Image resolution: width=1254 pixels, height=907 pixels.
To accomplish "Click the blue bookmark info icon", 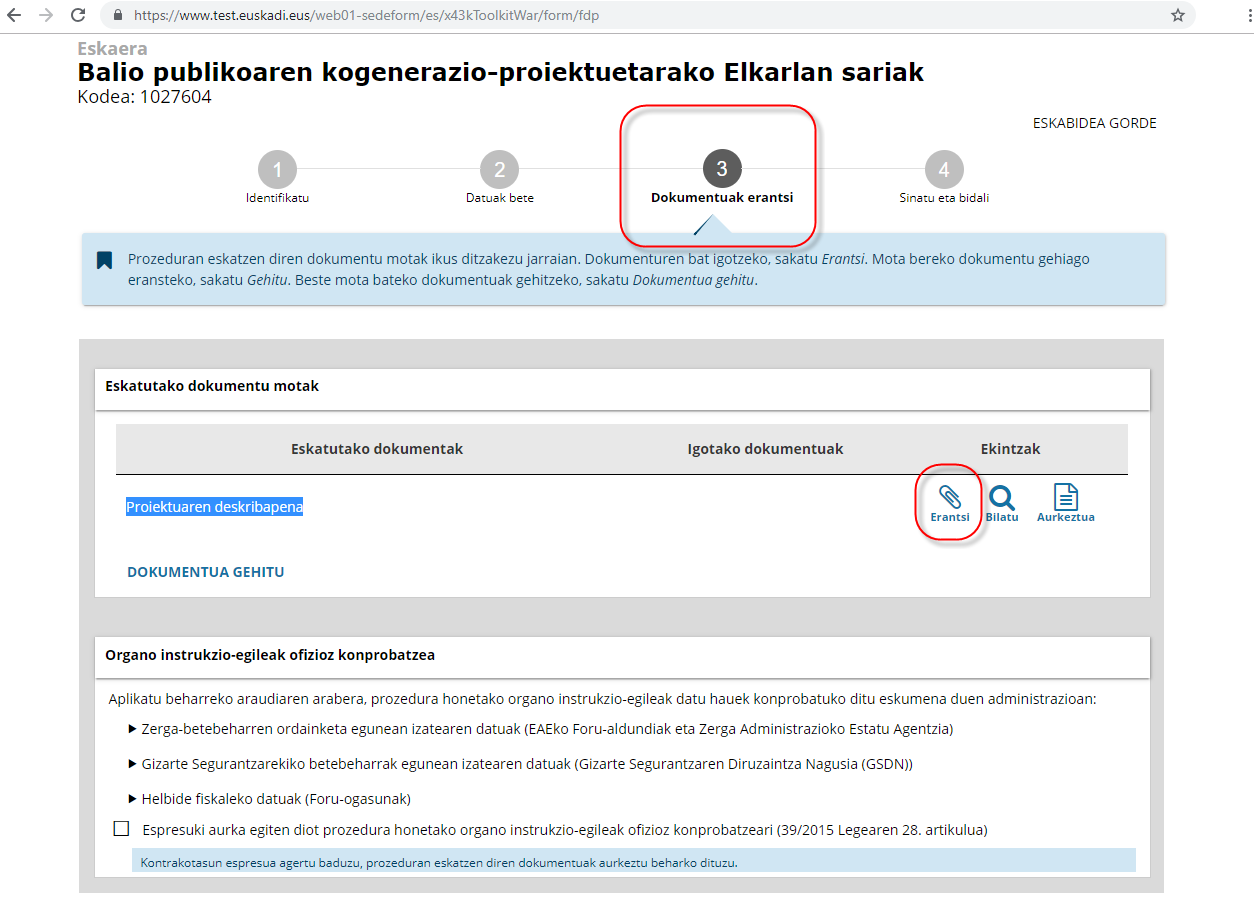I will [104, 260].
